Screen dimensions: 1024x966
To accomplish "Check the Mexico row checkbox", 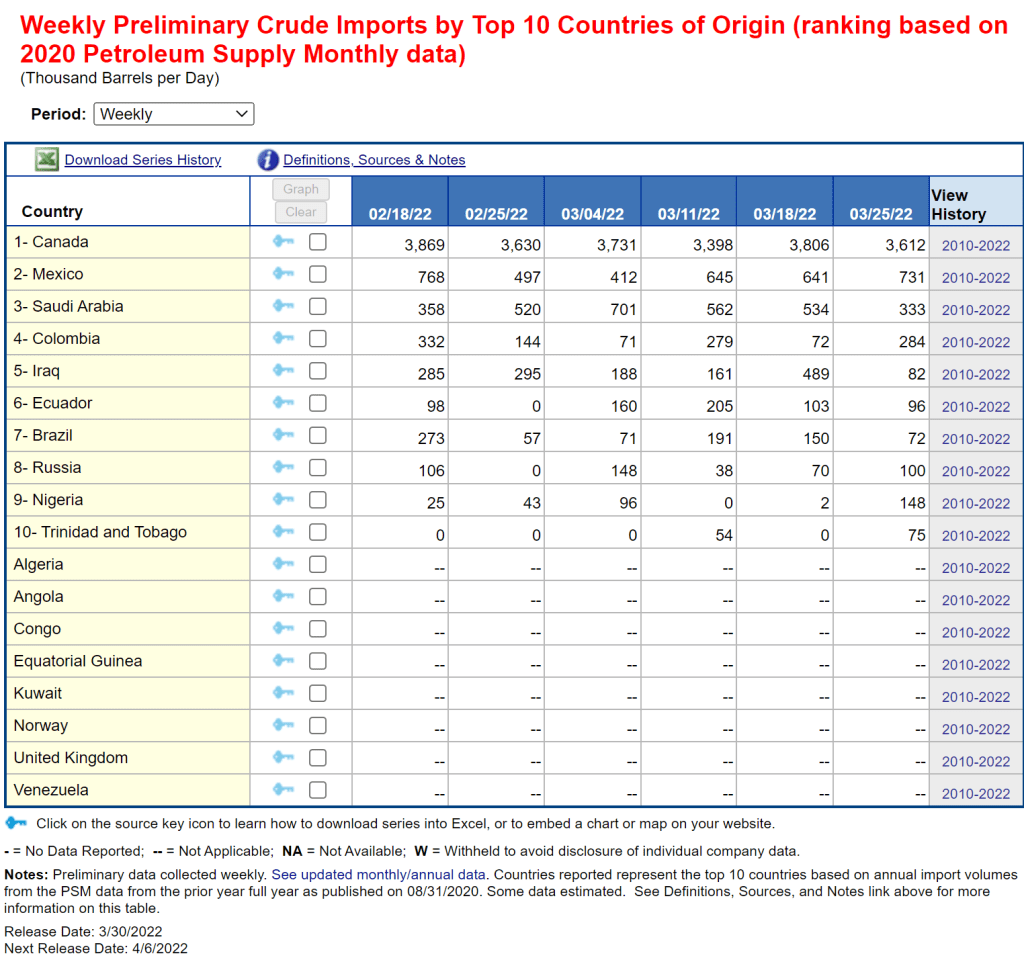I will coord(317,274).
